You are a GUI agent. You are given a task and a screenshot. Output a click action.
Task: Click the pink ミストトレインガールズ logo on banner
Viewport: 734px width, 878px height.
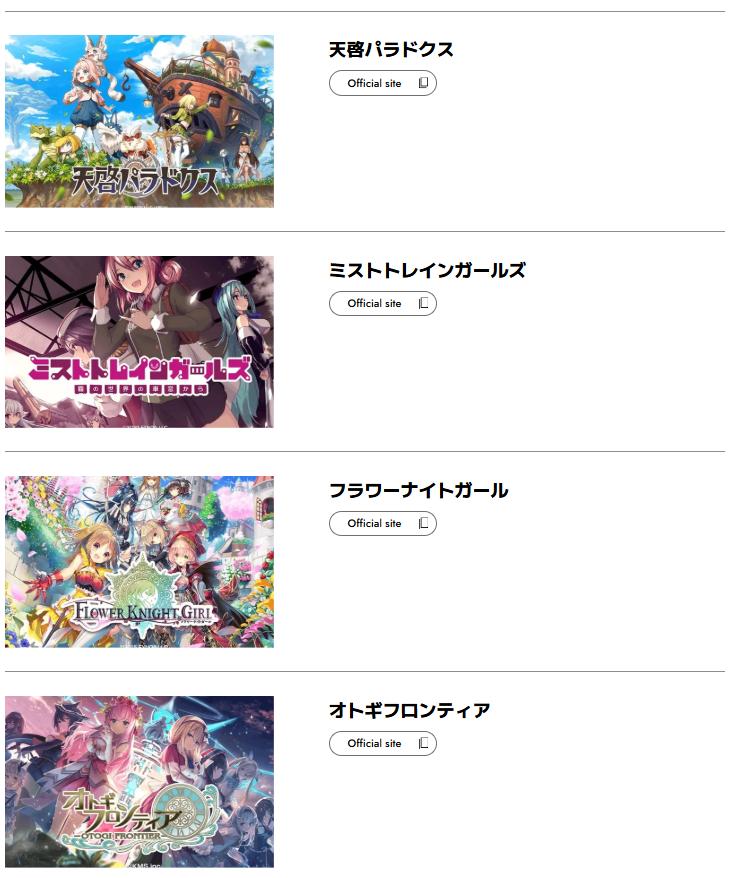point(139,374)
